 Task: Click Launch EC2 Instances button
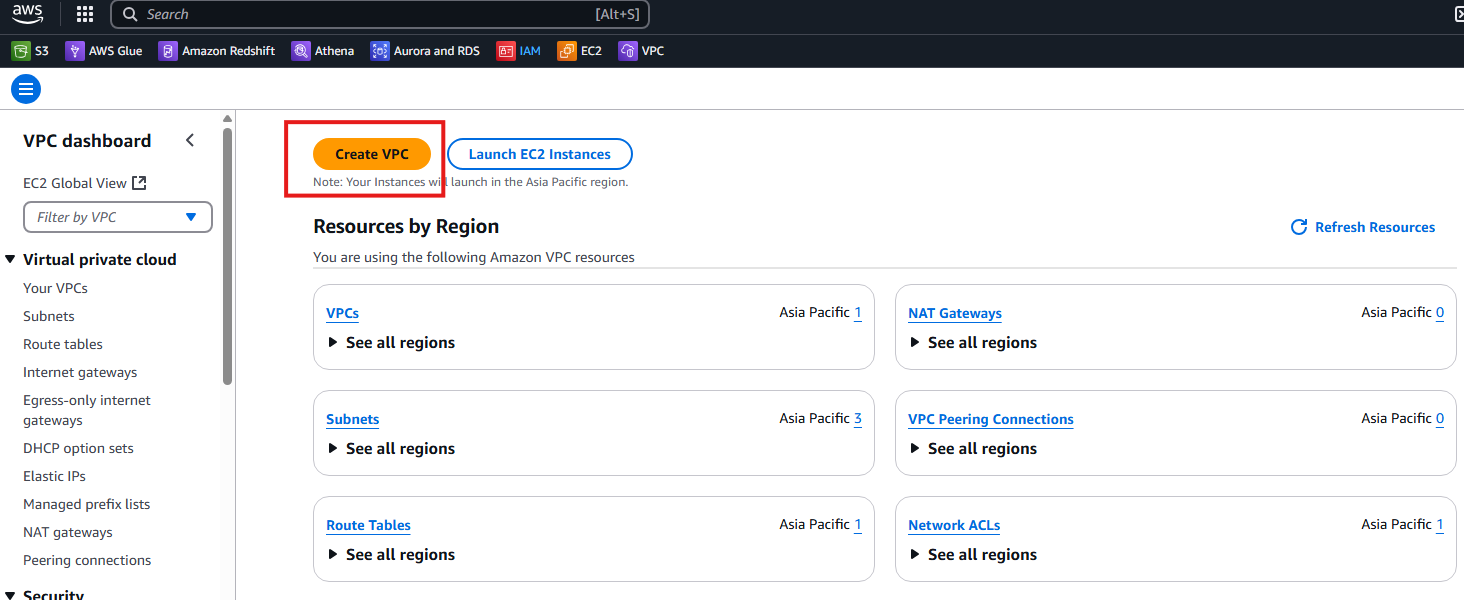pos(540,154)
